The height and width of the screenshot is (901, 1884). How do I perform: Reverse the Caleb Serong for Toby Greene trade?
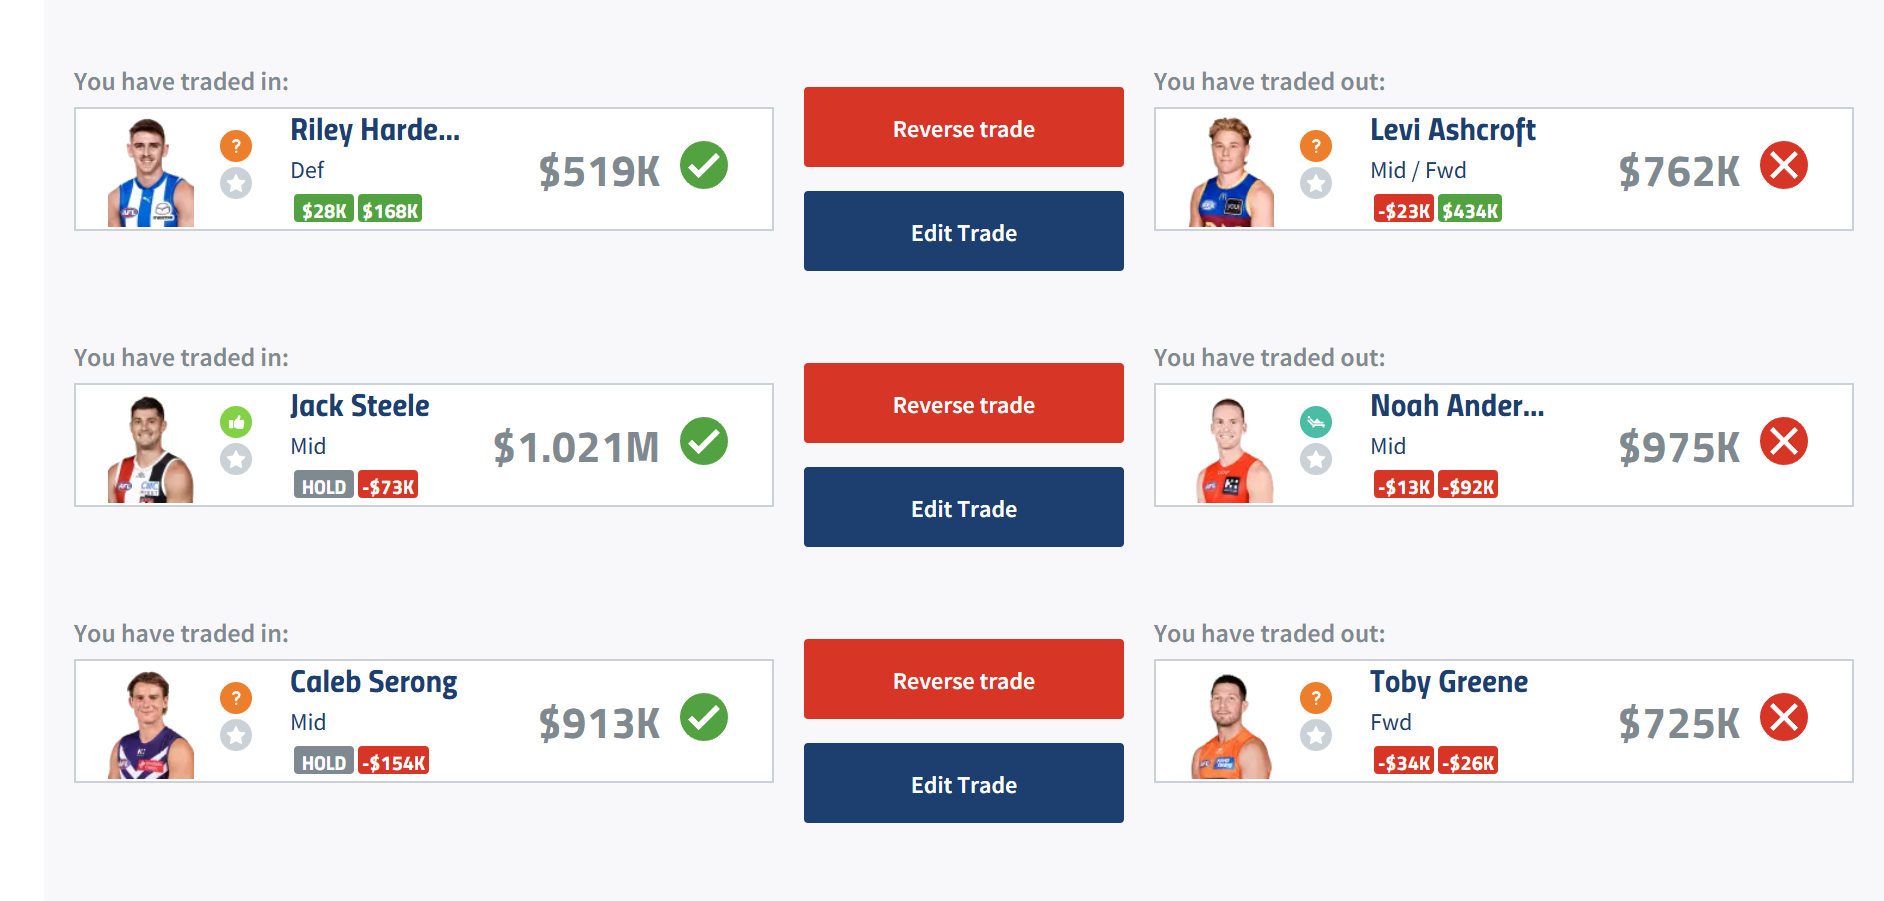pos(964,679)
